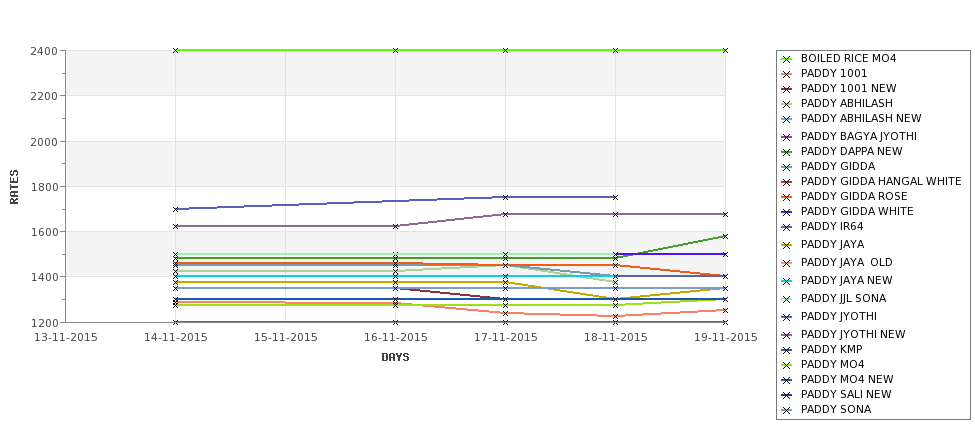The image size is (975, 429).
Task: Click the PADDY MO4 legend marker
Action: 787,365
